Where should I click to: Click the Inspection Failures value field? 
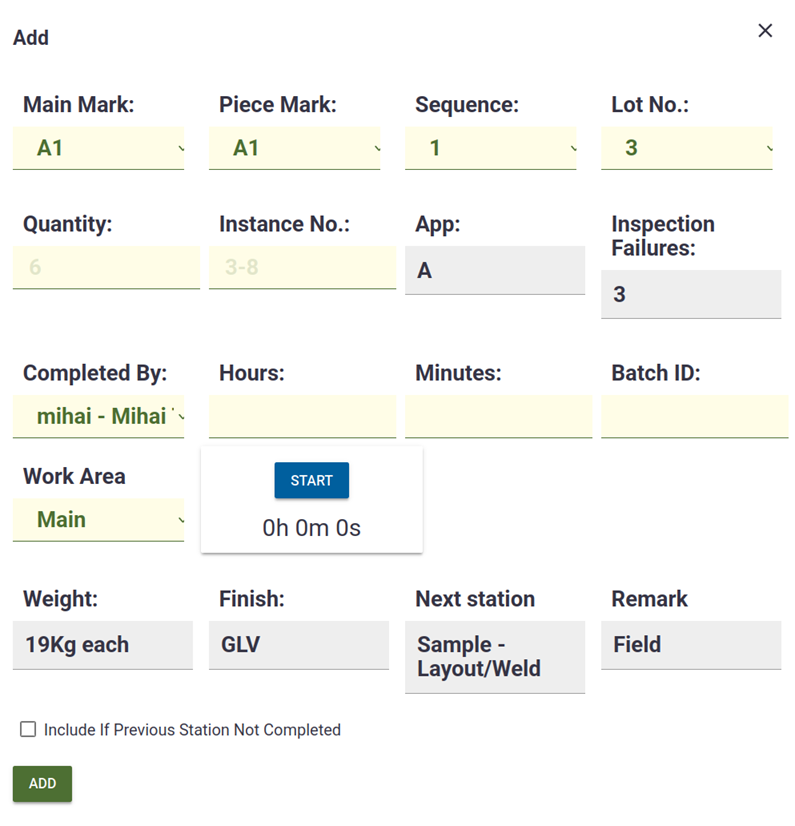point(691,295)
